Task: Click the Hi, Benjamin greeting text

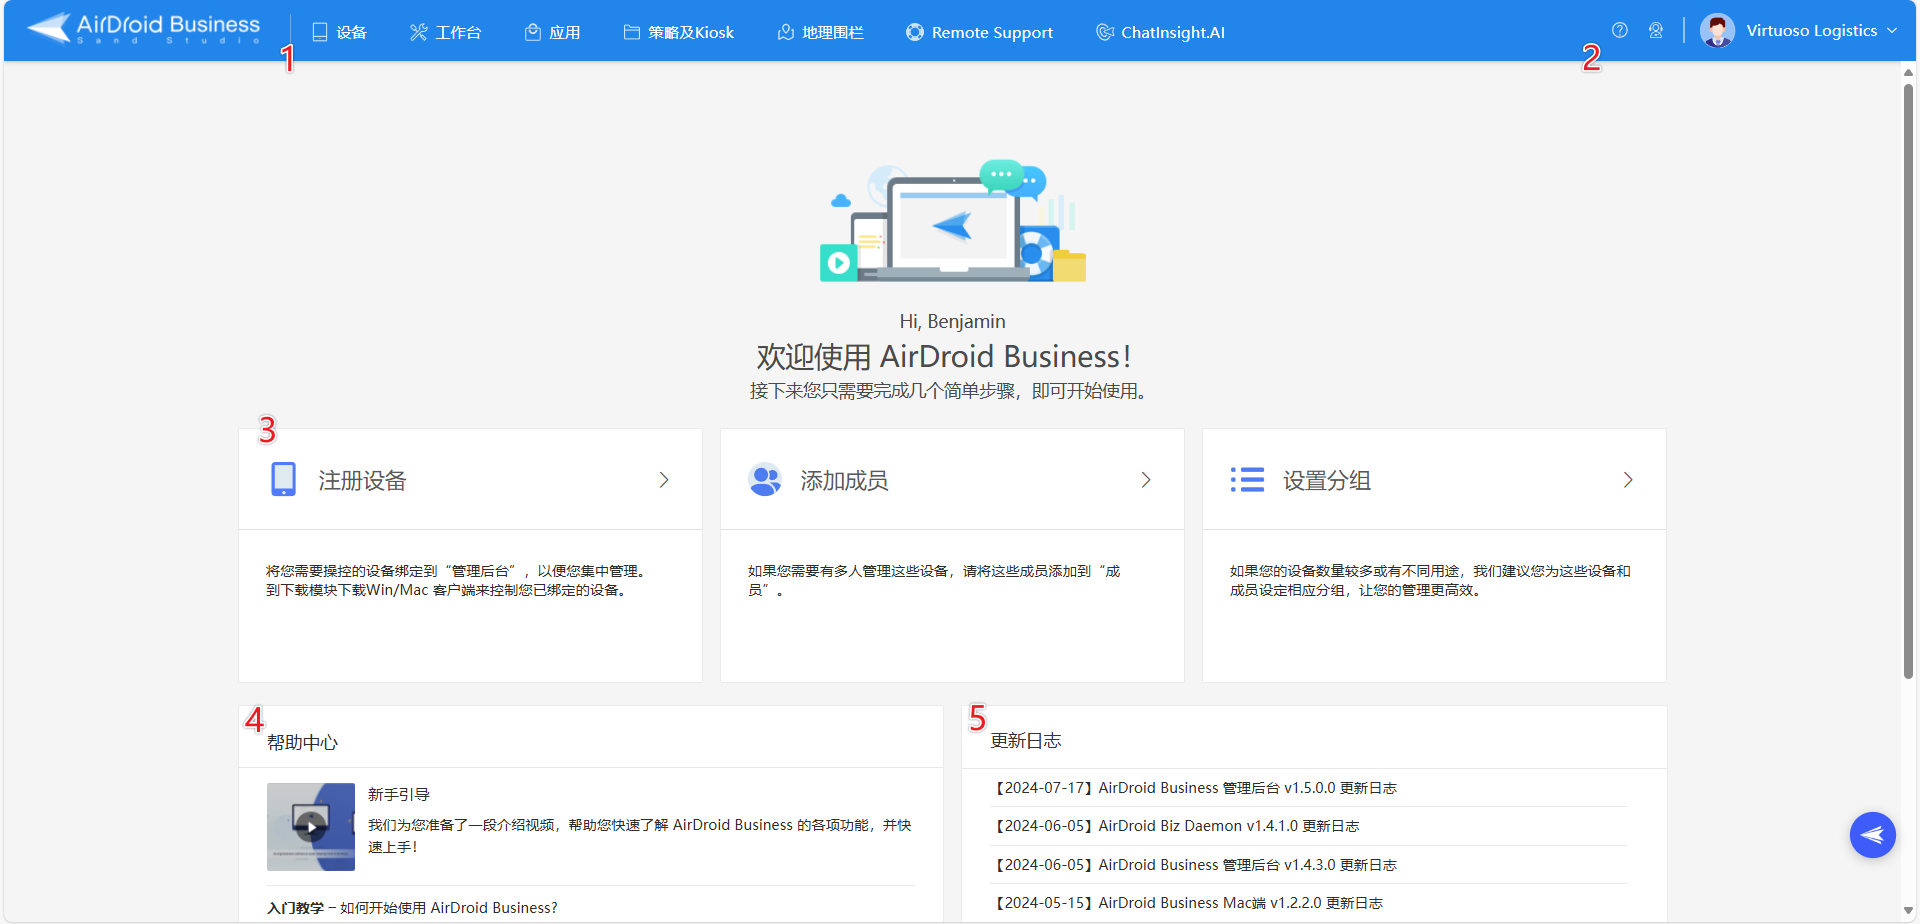Action: pyautogui.click(x=952, y=321)
